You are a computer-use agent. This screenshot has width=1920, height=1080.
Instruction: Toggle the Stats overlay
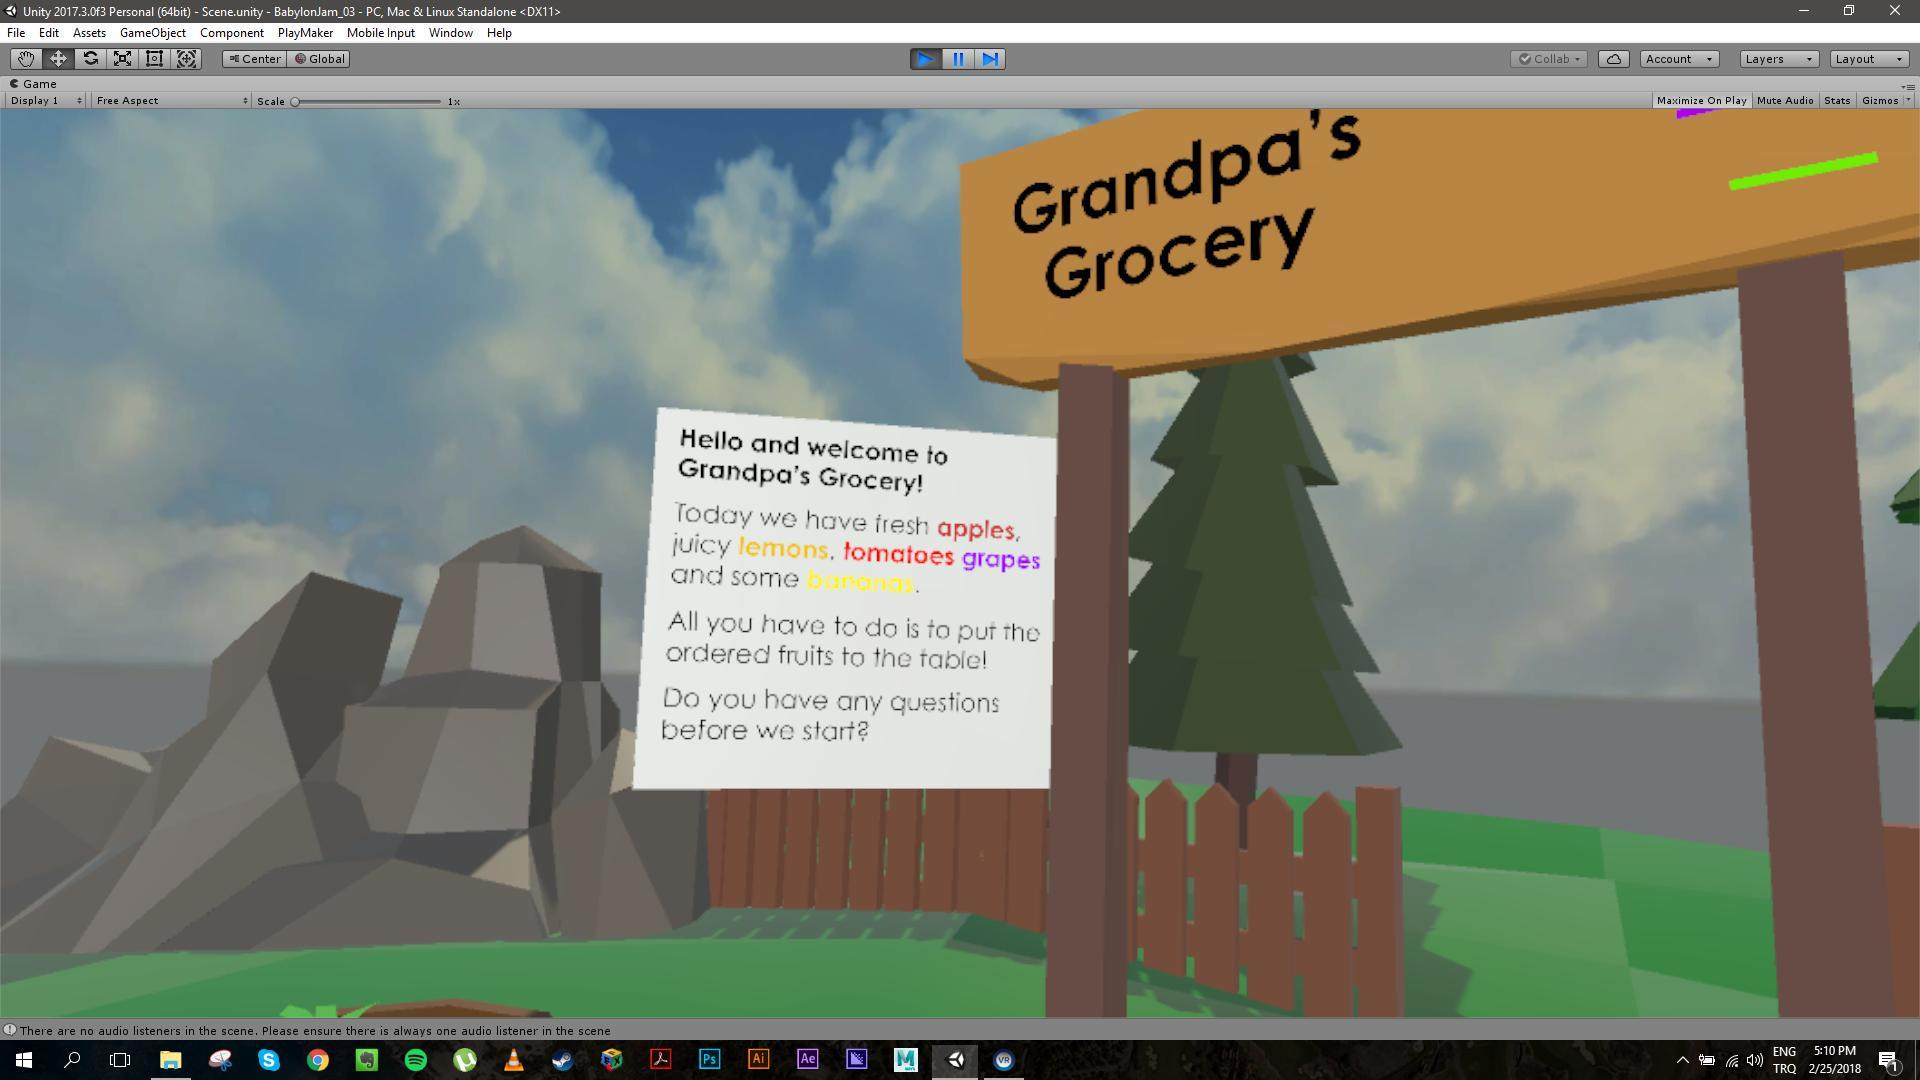1837,100
